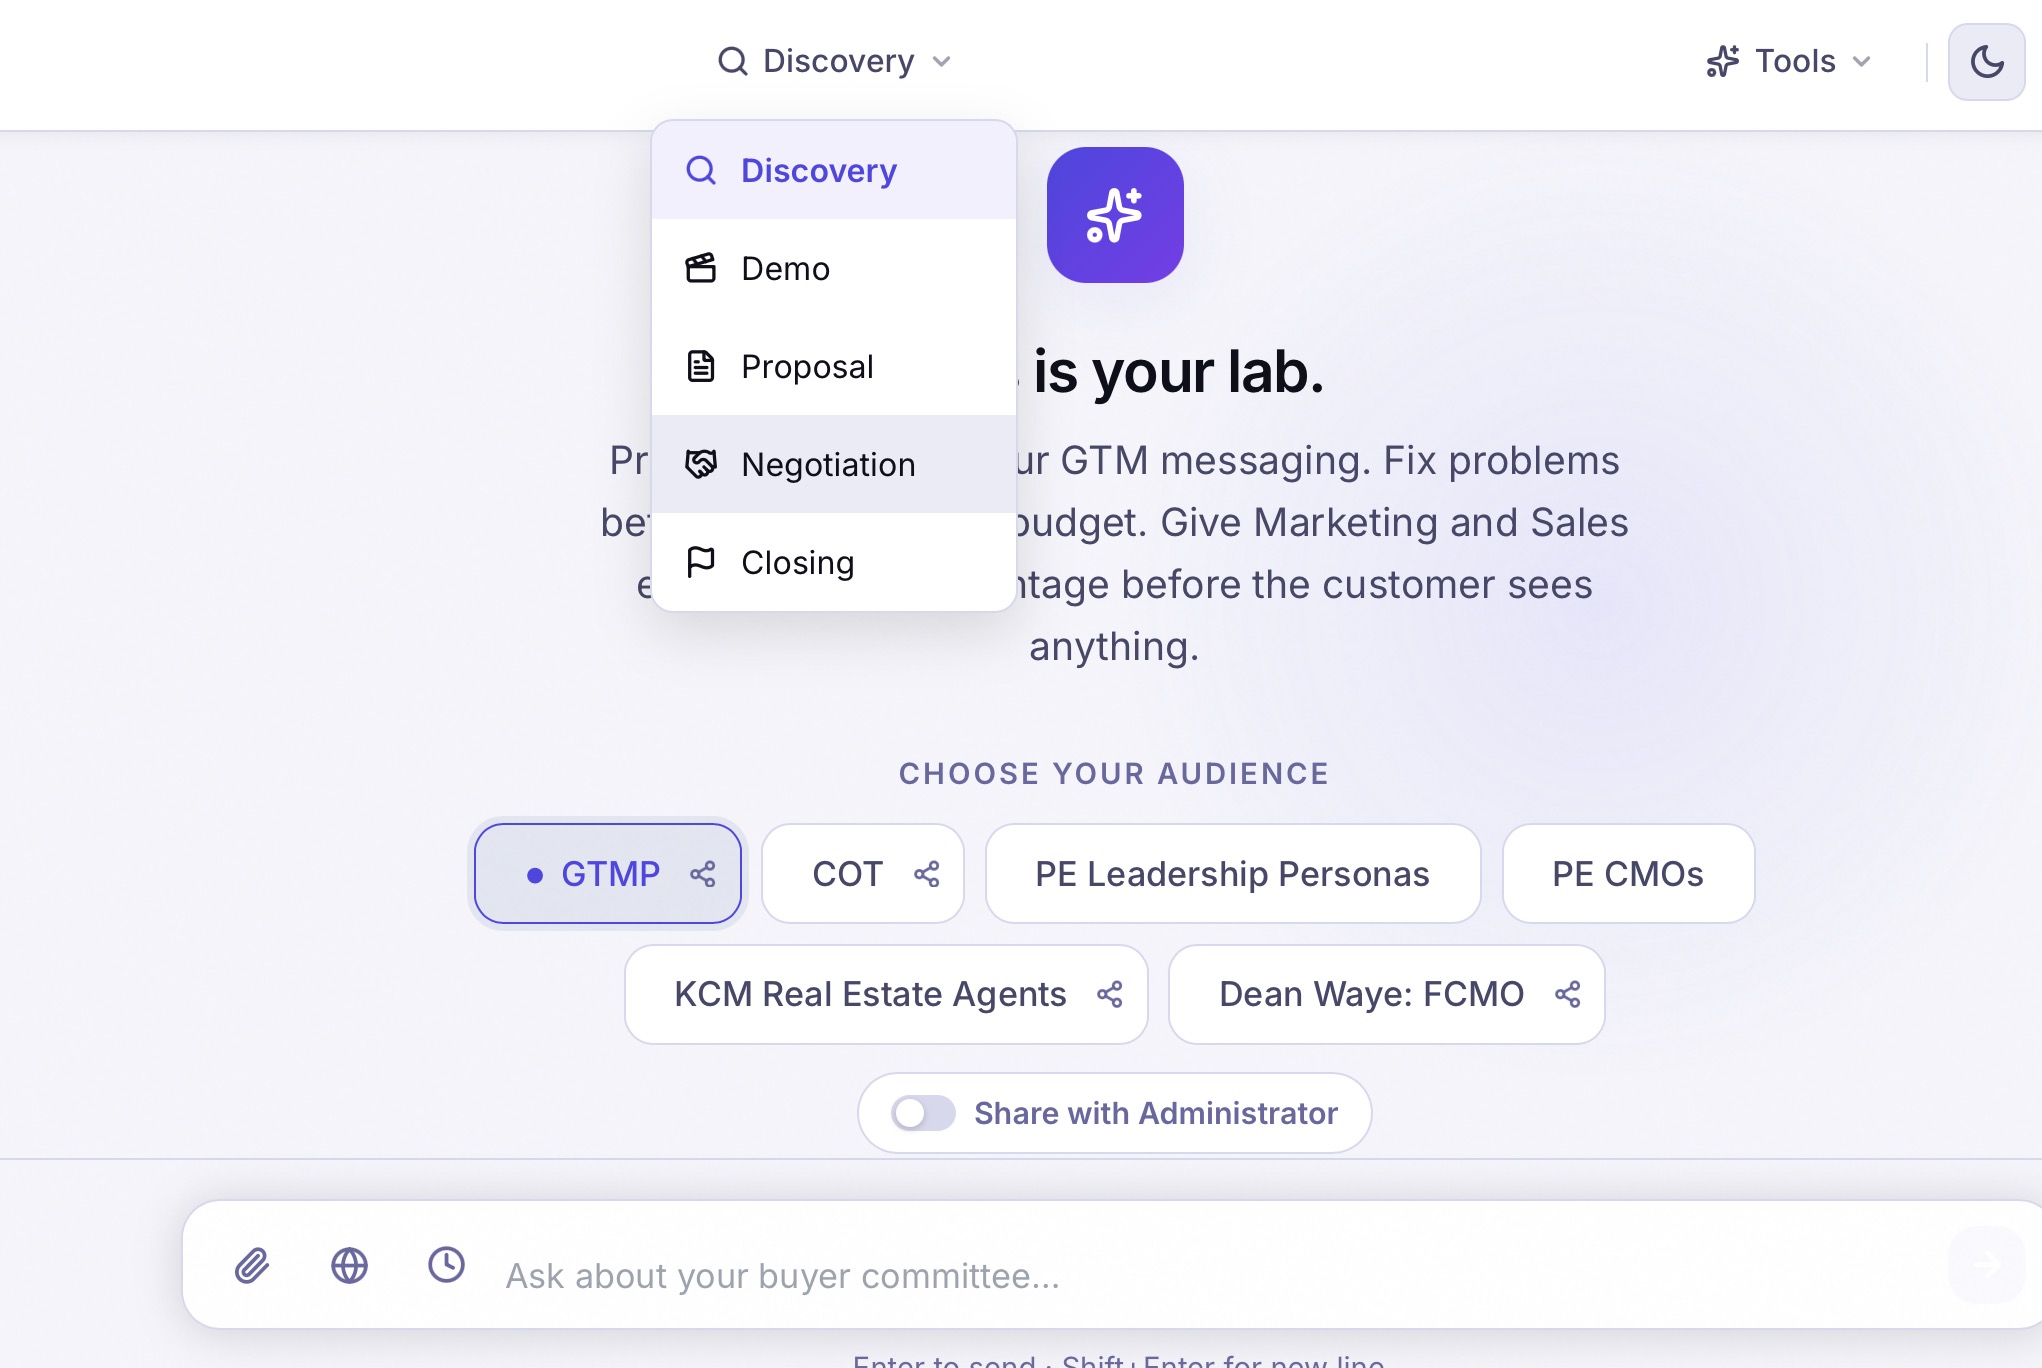2042x1368 pixels.
Task: Enable Share with Administrator
Action: [x=922, y=1113]
